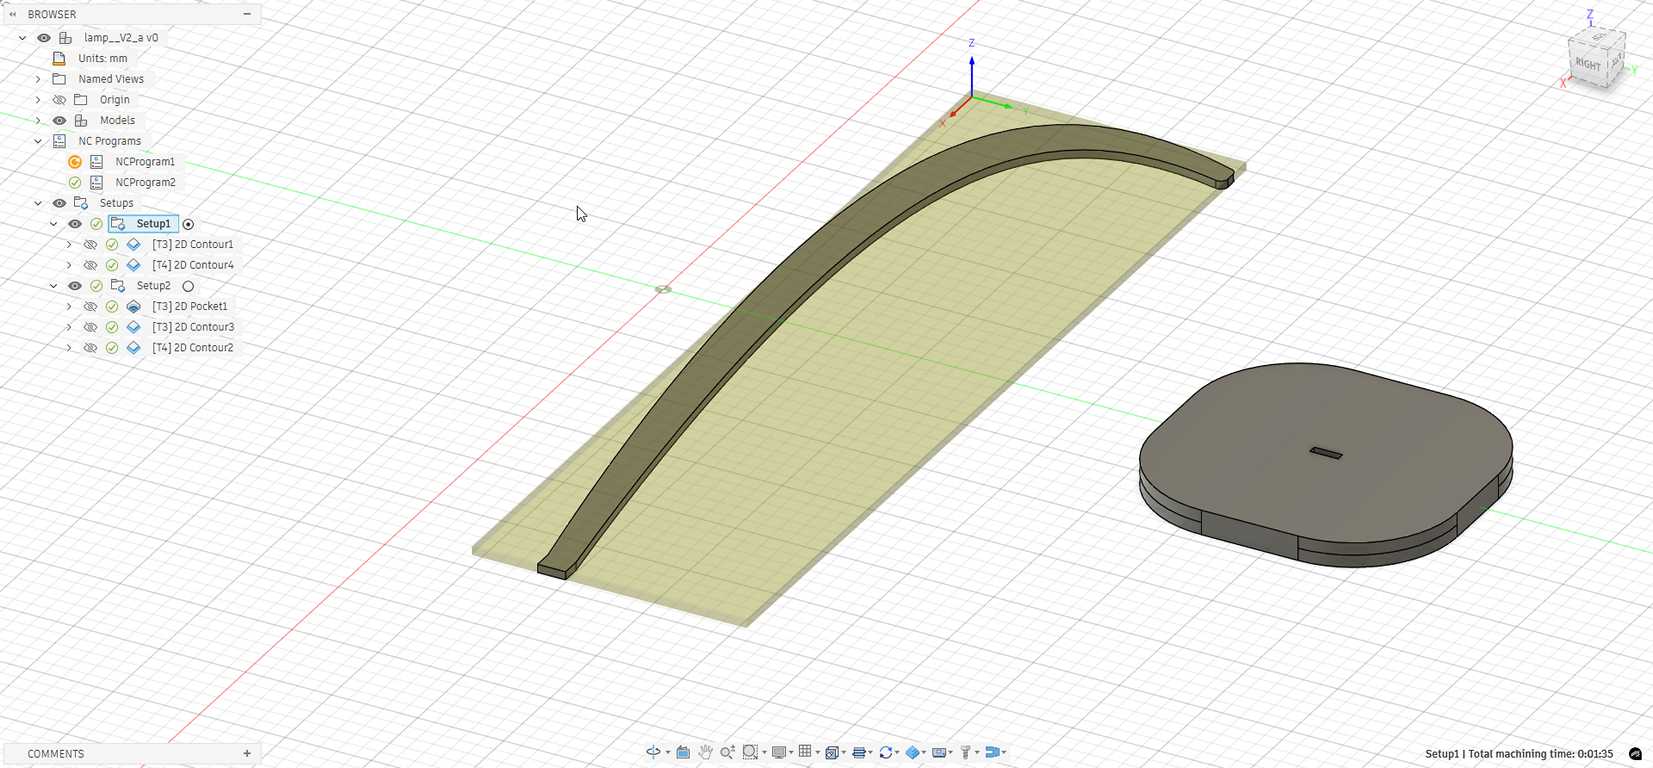Click the Look At camera icon
The width and height of the screenshot is (1653, 768).
tap(683, 753)
